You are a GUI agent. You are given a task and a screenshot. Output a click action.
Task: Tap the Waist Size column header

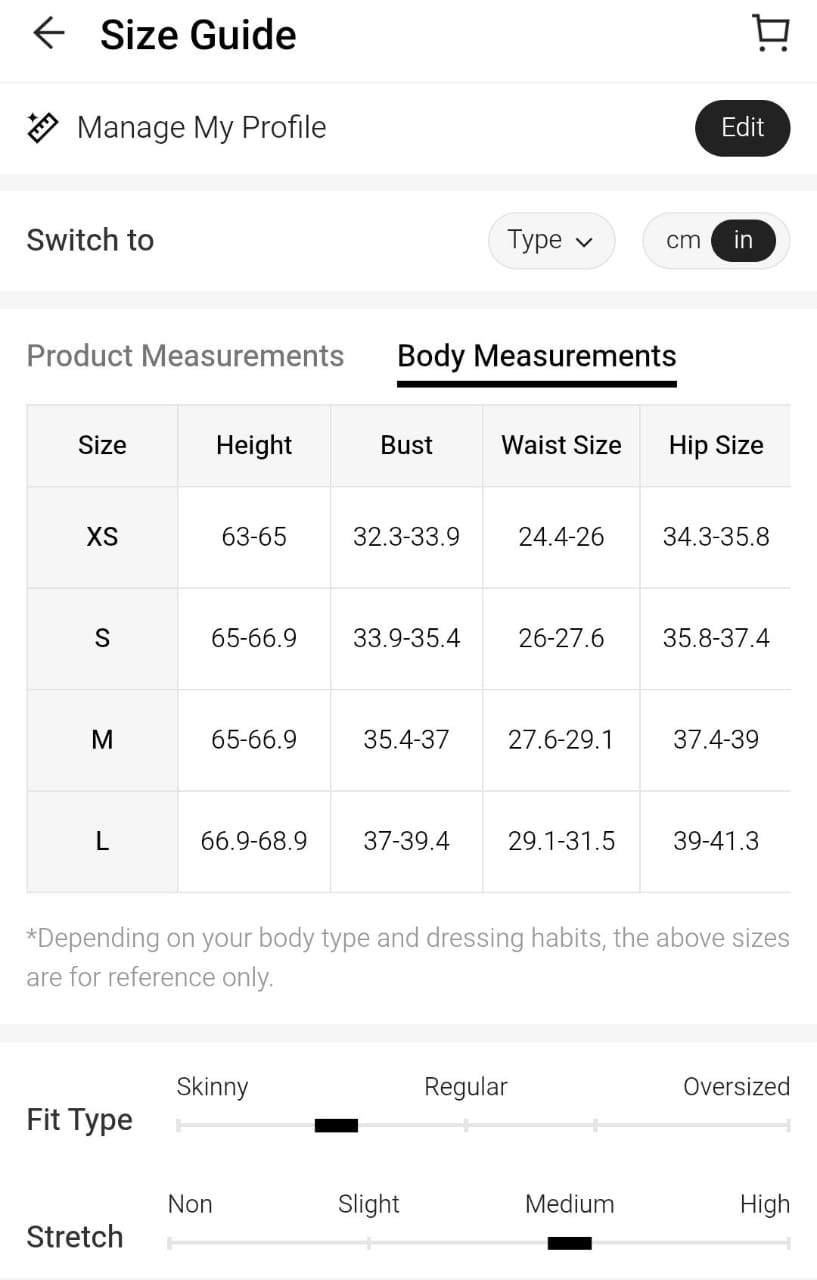pos(561,445)
